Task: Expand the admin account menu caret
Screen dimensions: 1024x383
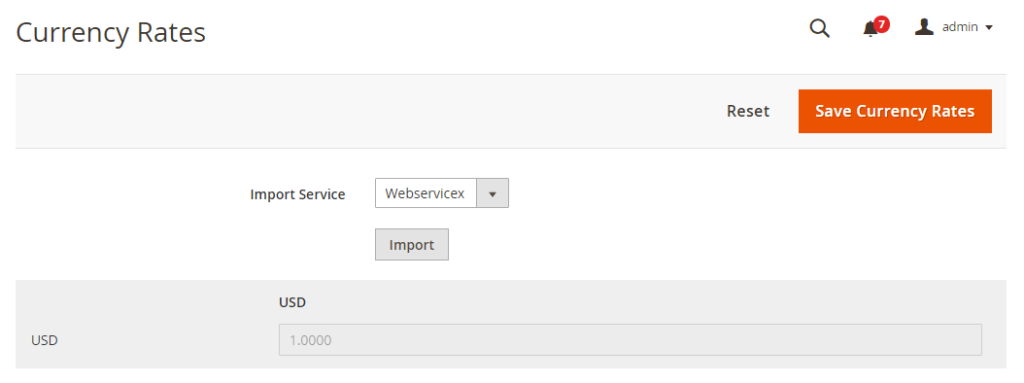Action: point(988,27)
